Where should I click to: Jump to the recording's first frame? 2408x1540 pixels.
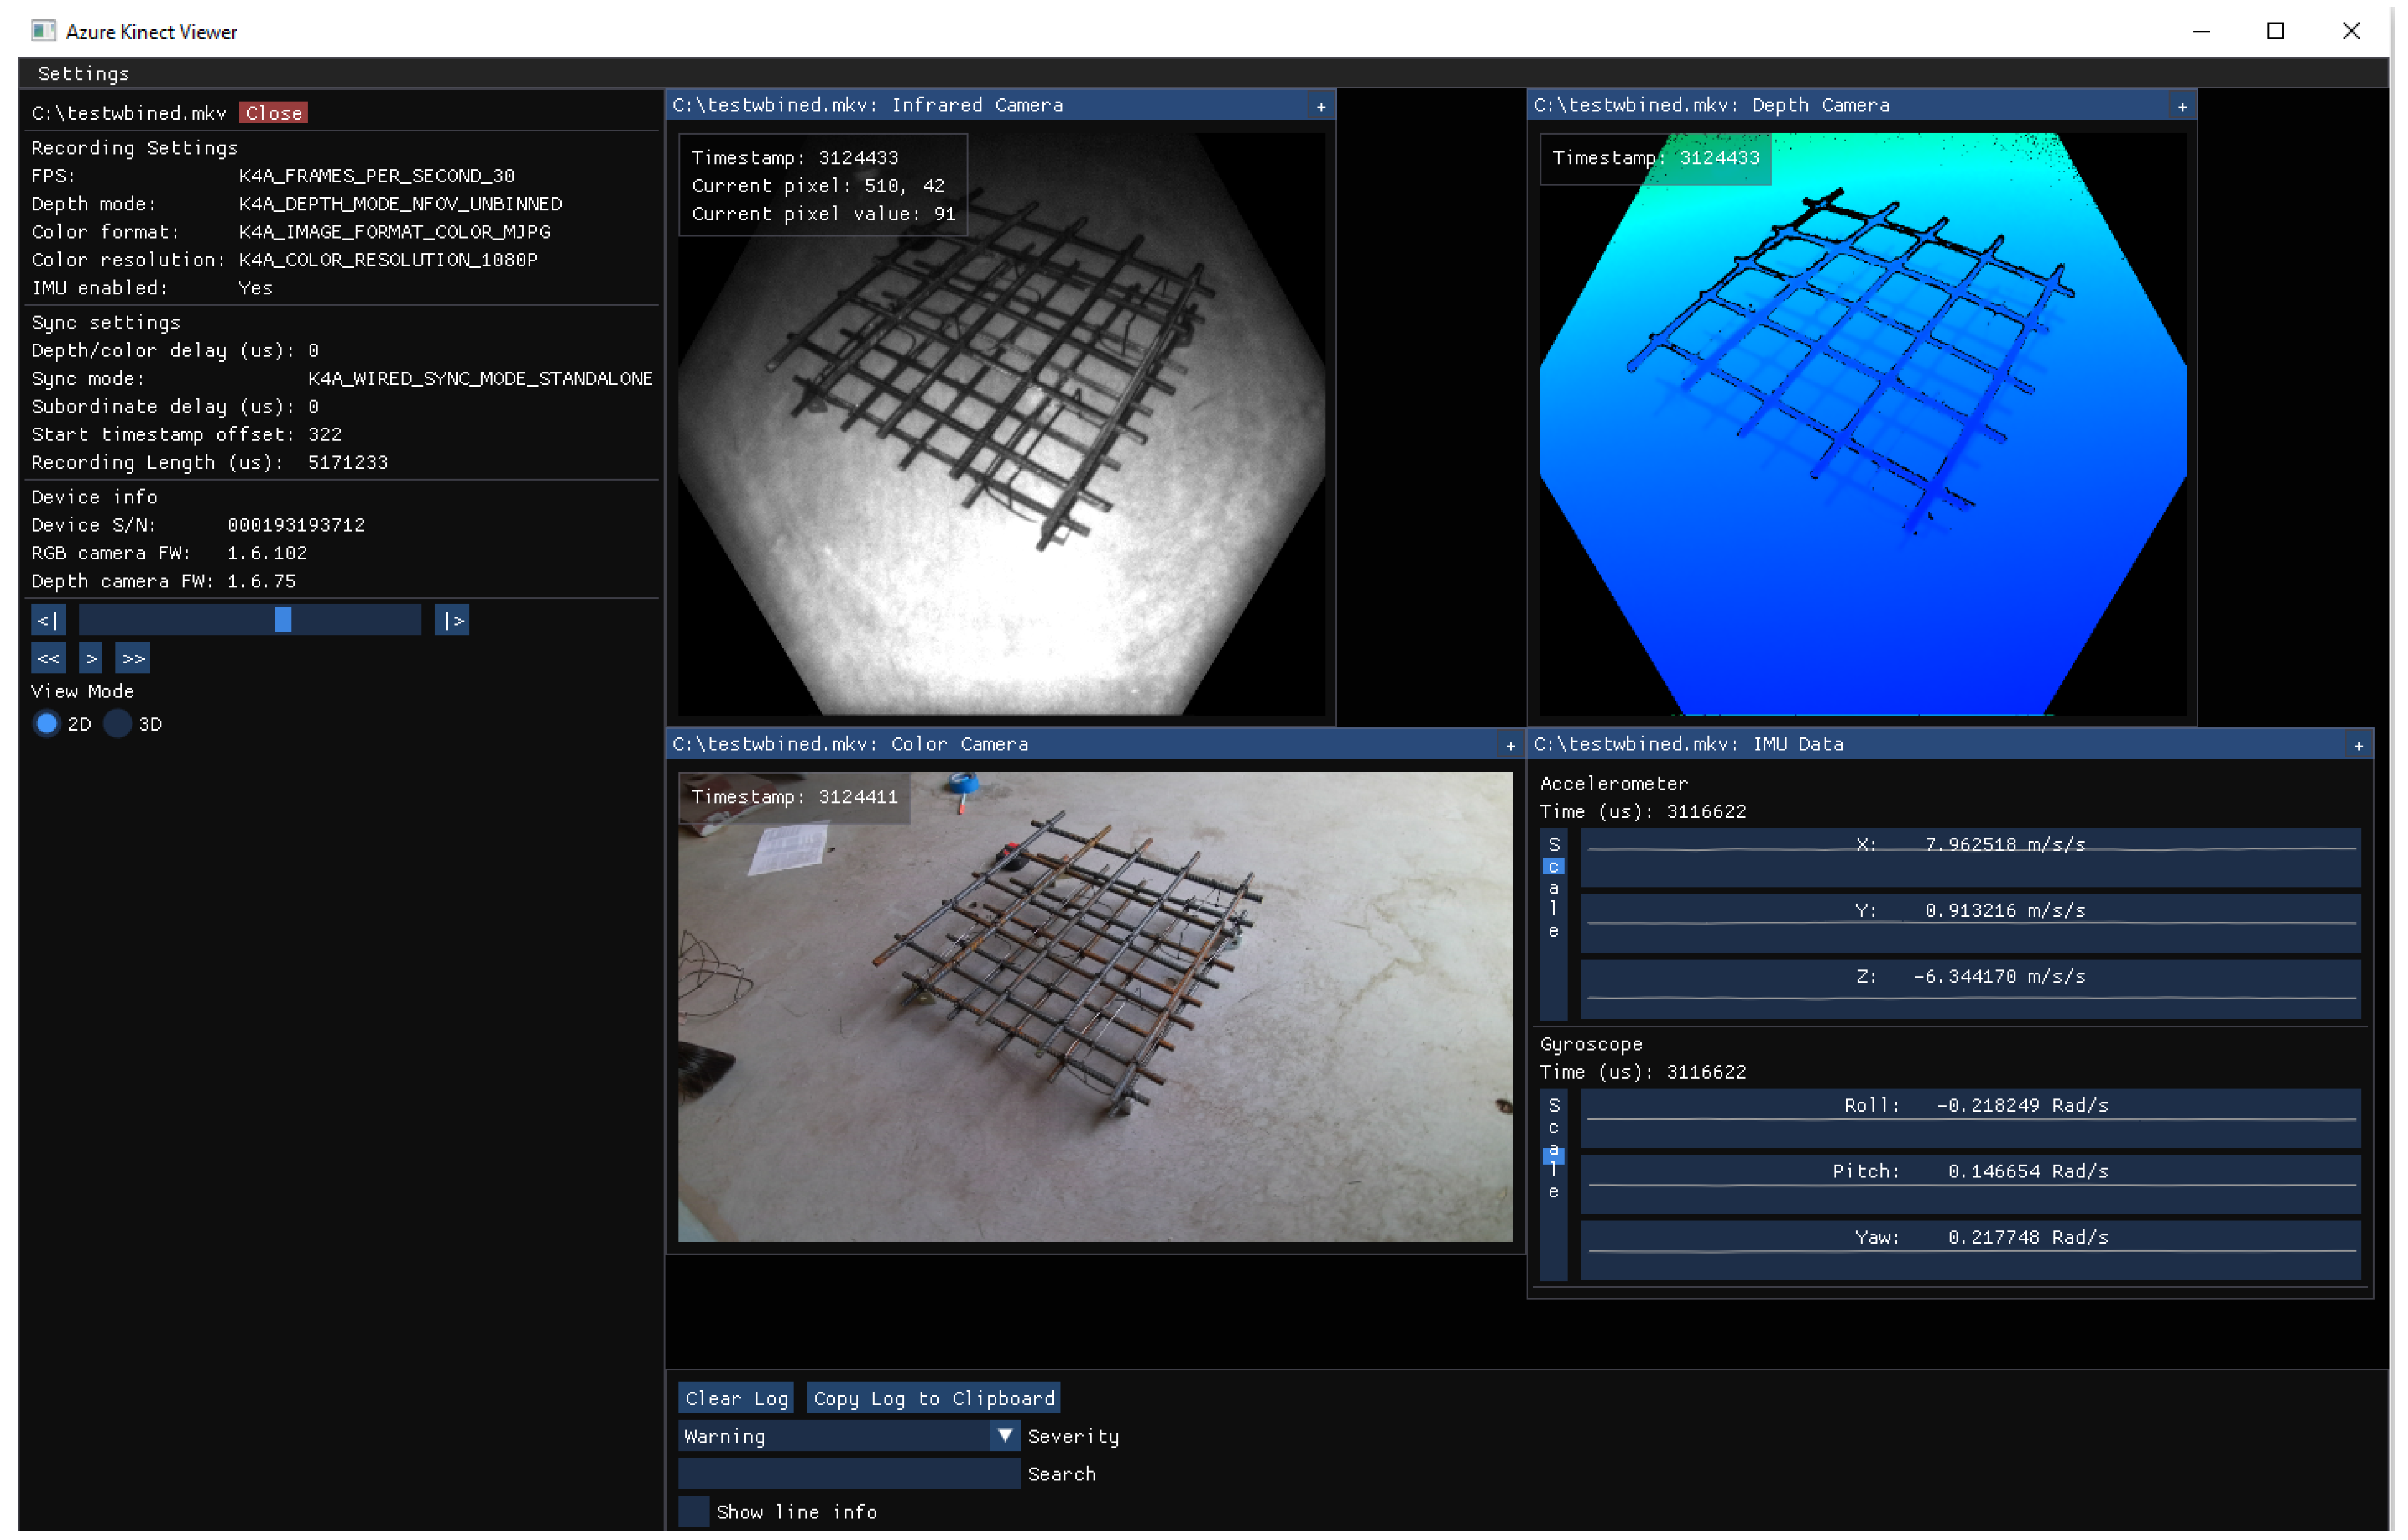pos(47,621)
